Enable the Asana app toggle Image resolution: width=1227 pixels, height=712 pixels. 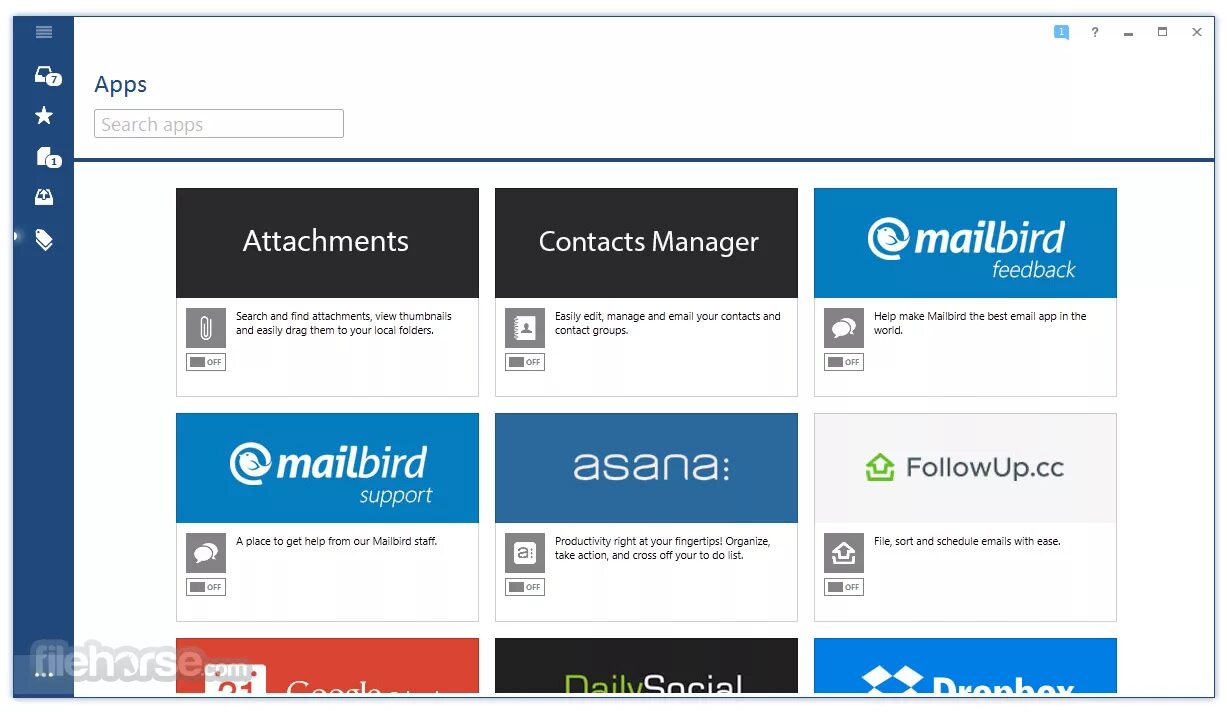tap(525, 587)
